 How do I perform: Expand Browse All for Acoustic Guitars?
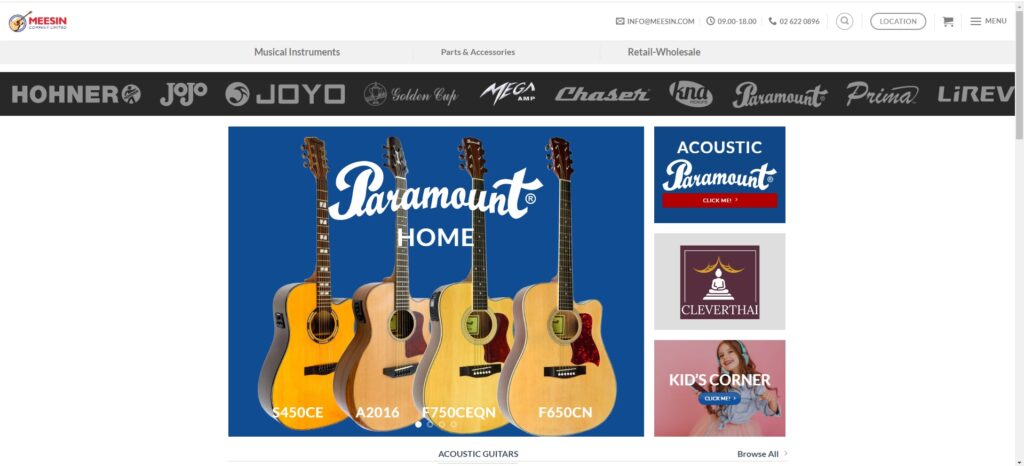(x=762, y=454)
